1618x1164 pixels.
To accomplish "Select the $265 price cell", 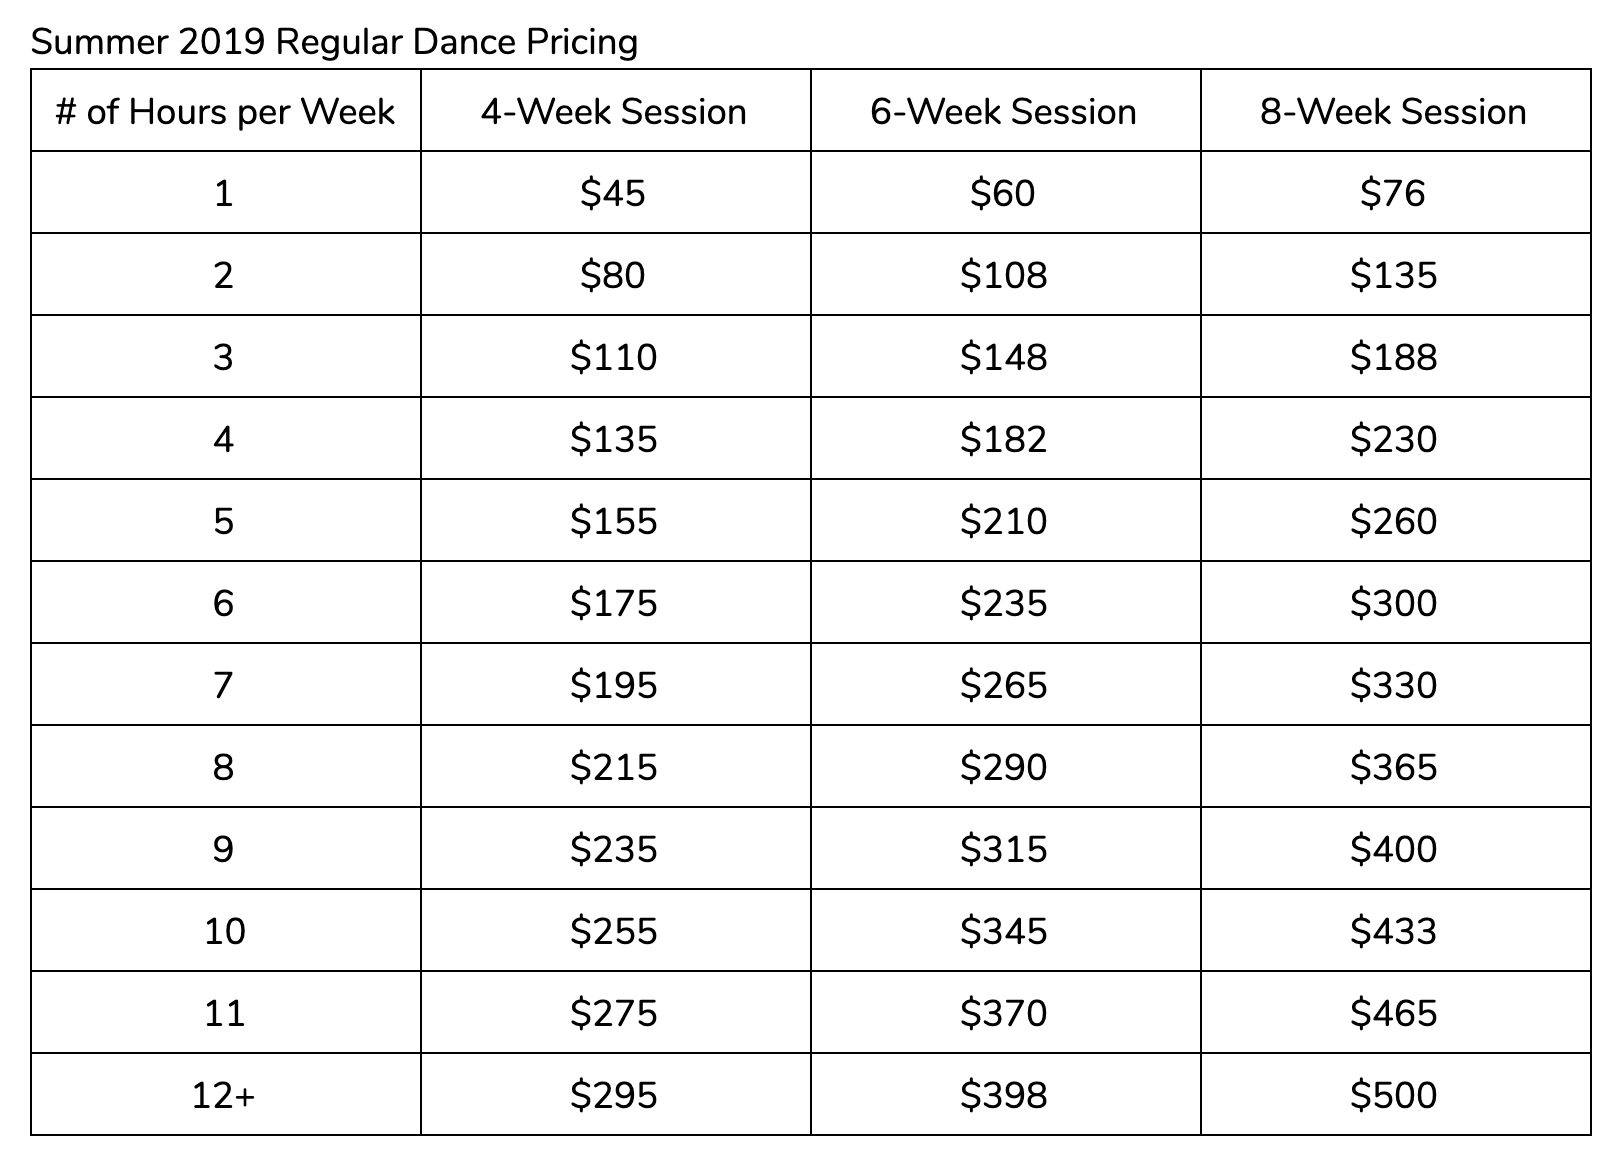I will pyautogui.click(x=1005, y=685).
